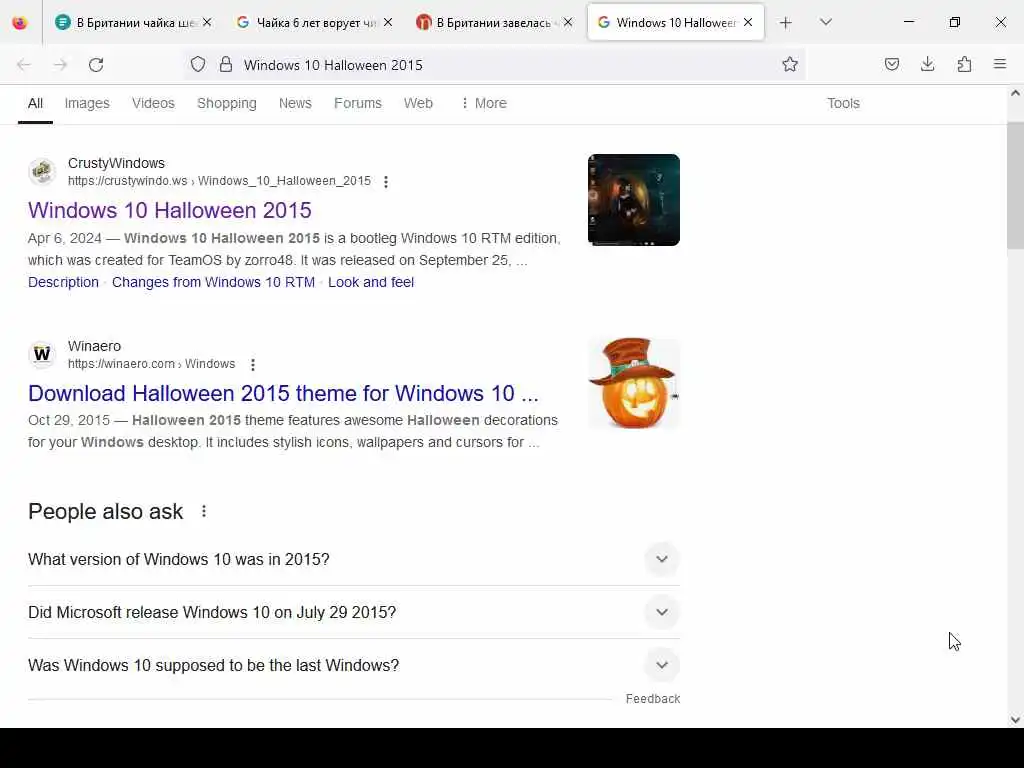Open the list all tabs chevron
The image size is (1024, 768).
pyautogui.click(x=825, y=22)
